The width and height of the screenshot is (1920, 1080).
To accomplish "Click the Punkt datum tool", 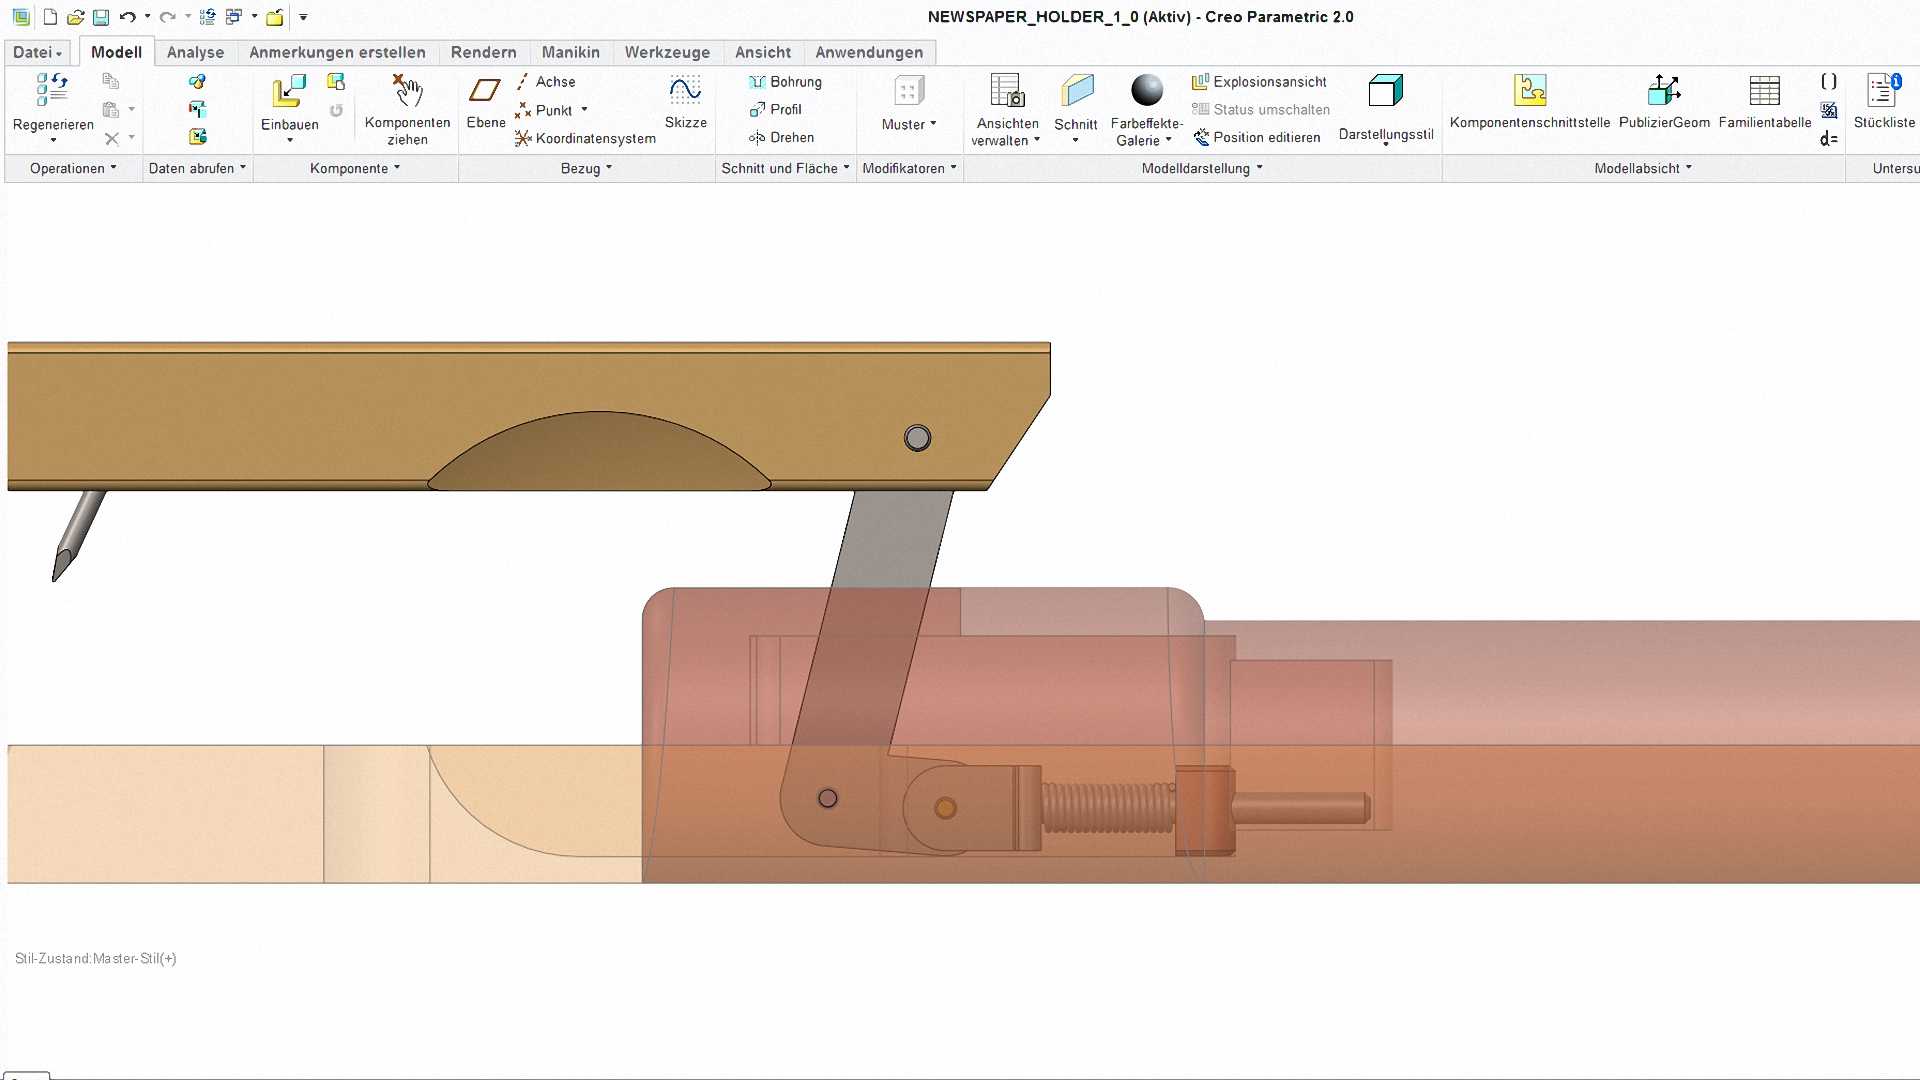I will coord(544,110).
